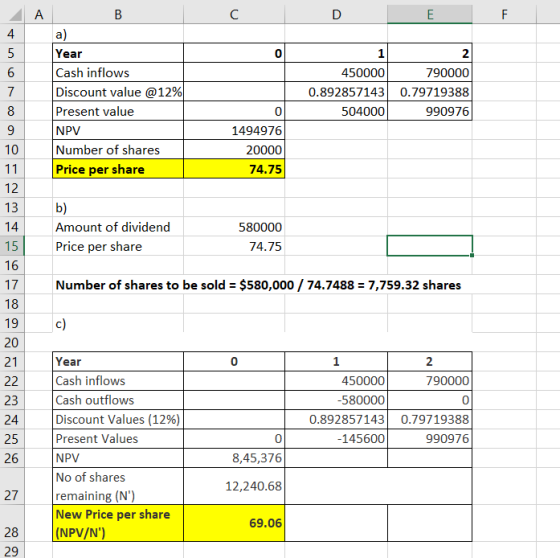Click 'Discount Values (12%)' cell
560x558 pixels.
(118, 419)
